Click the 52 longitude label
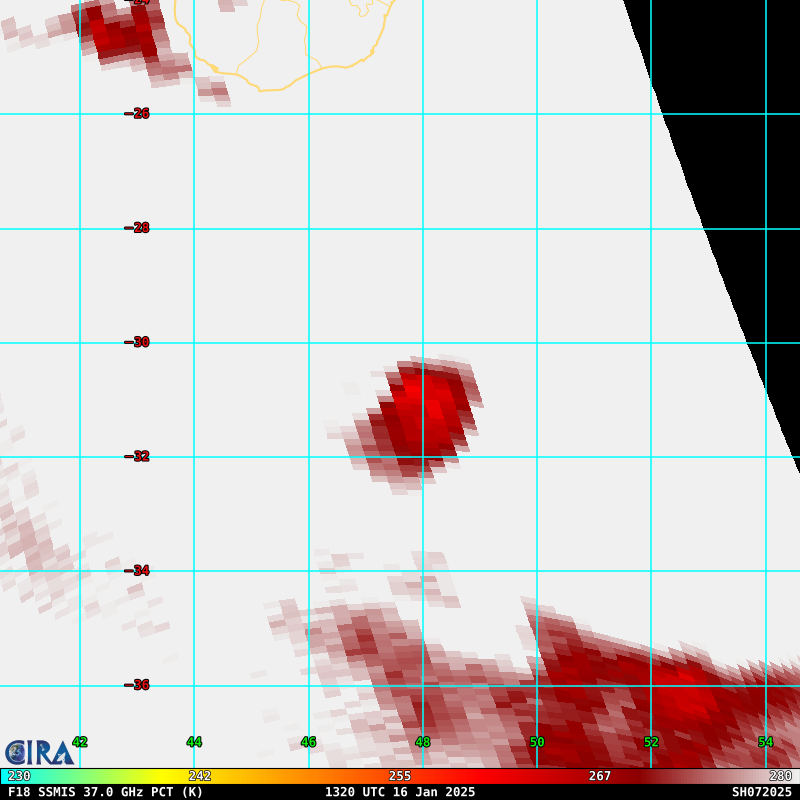800x800 pixels. 651,742
